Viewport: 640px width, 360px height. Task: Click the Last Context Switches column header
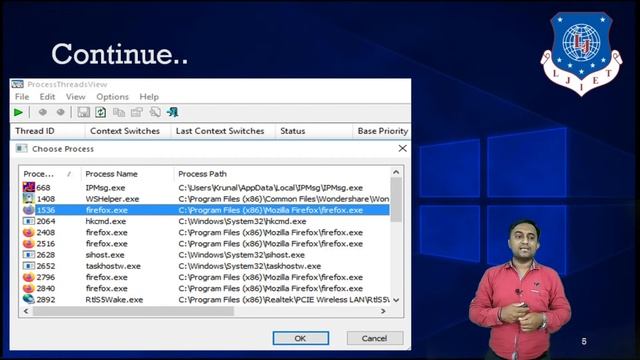[x=222, y=131]
